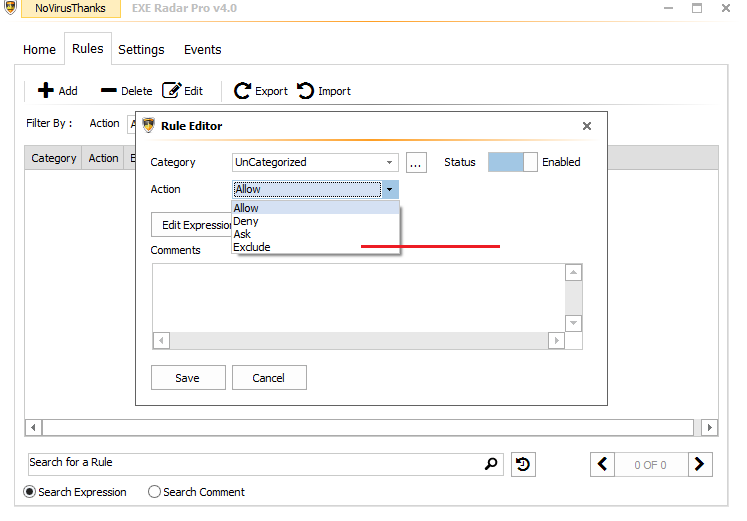The image size is (747, 521).
Task: Save the rule in Rule Editor
Action: [187, 378]
